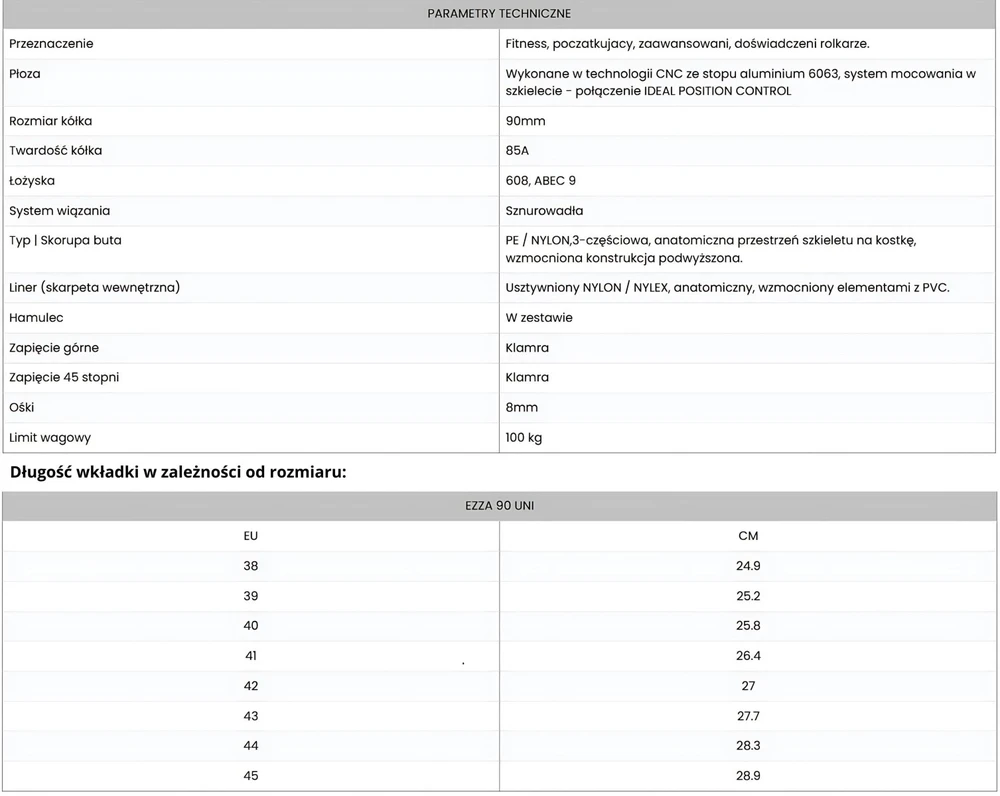The height and width of the screenshot is (796, 1000).
Task: Click the 85A wheel hardness value
Action: (517, 151)
